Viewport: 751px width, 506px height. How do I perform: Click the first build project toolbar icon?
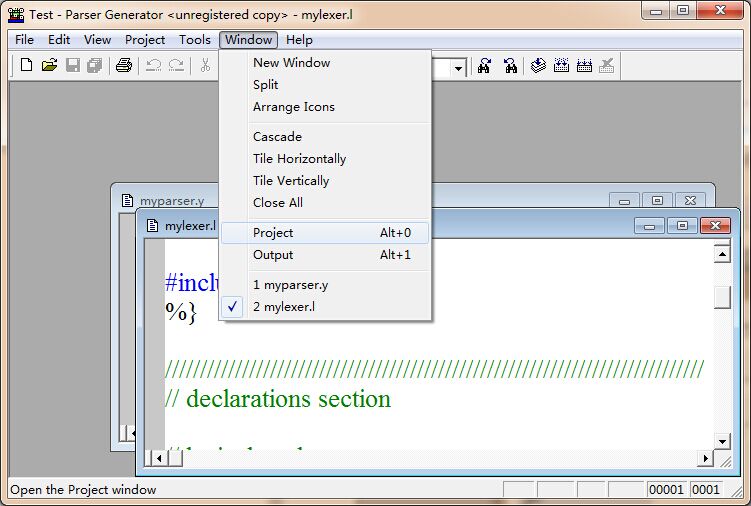click(x=561, y=65)
